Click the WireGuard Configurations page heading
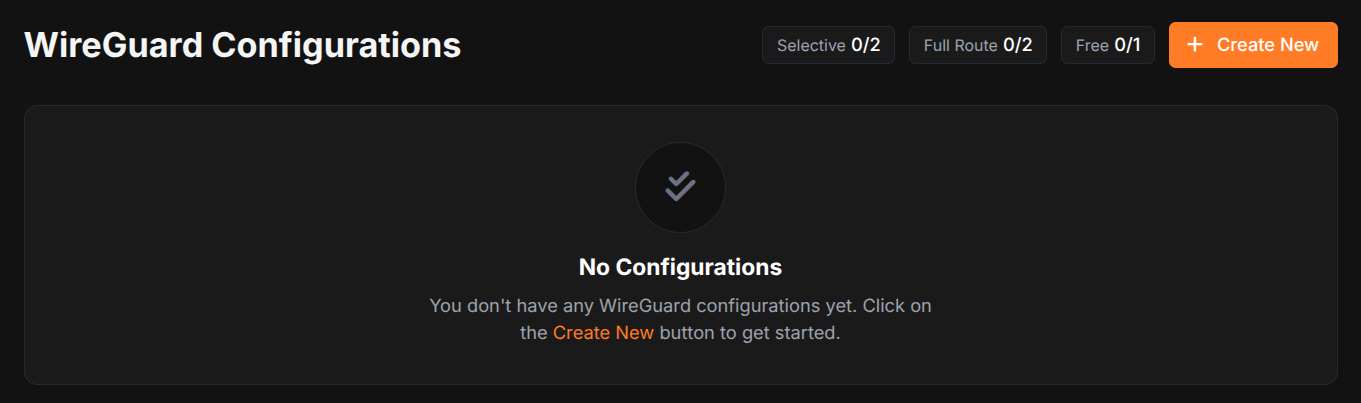The width and height of the screenshot is (1361, 403). tap(243, 46)
